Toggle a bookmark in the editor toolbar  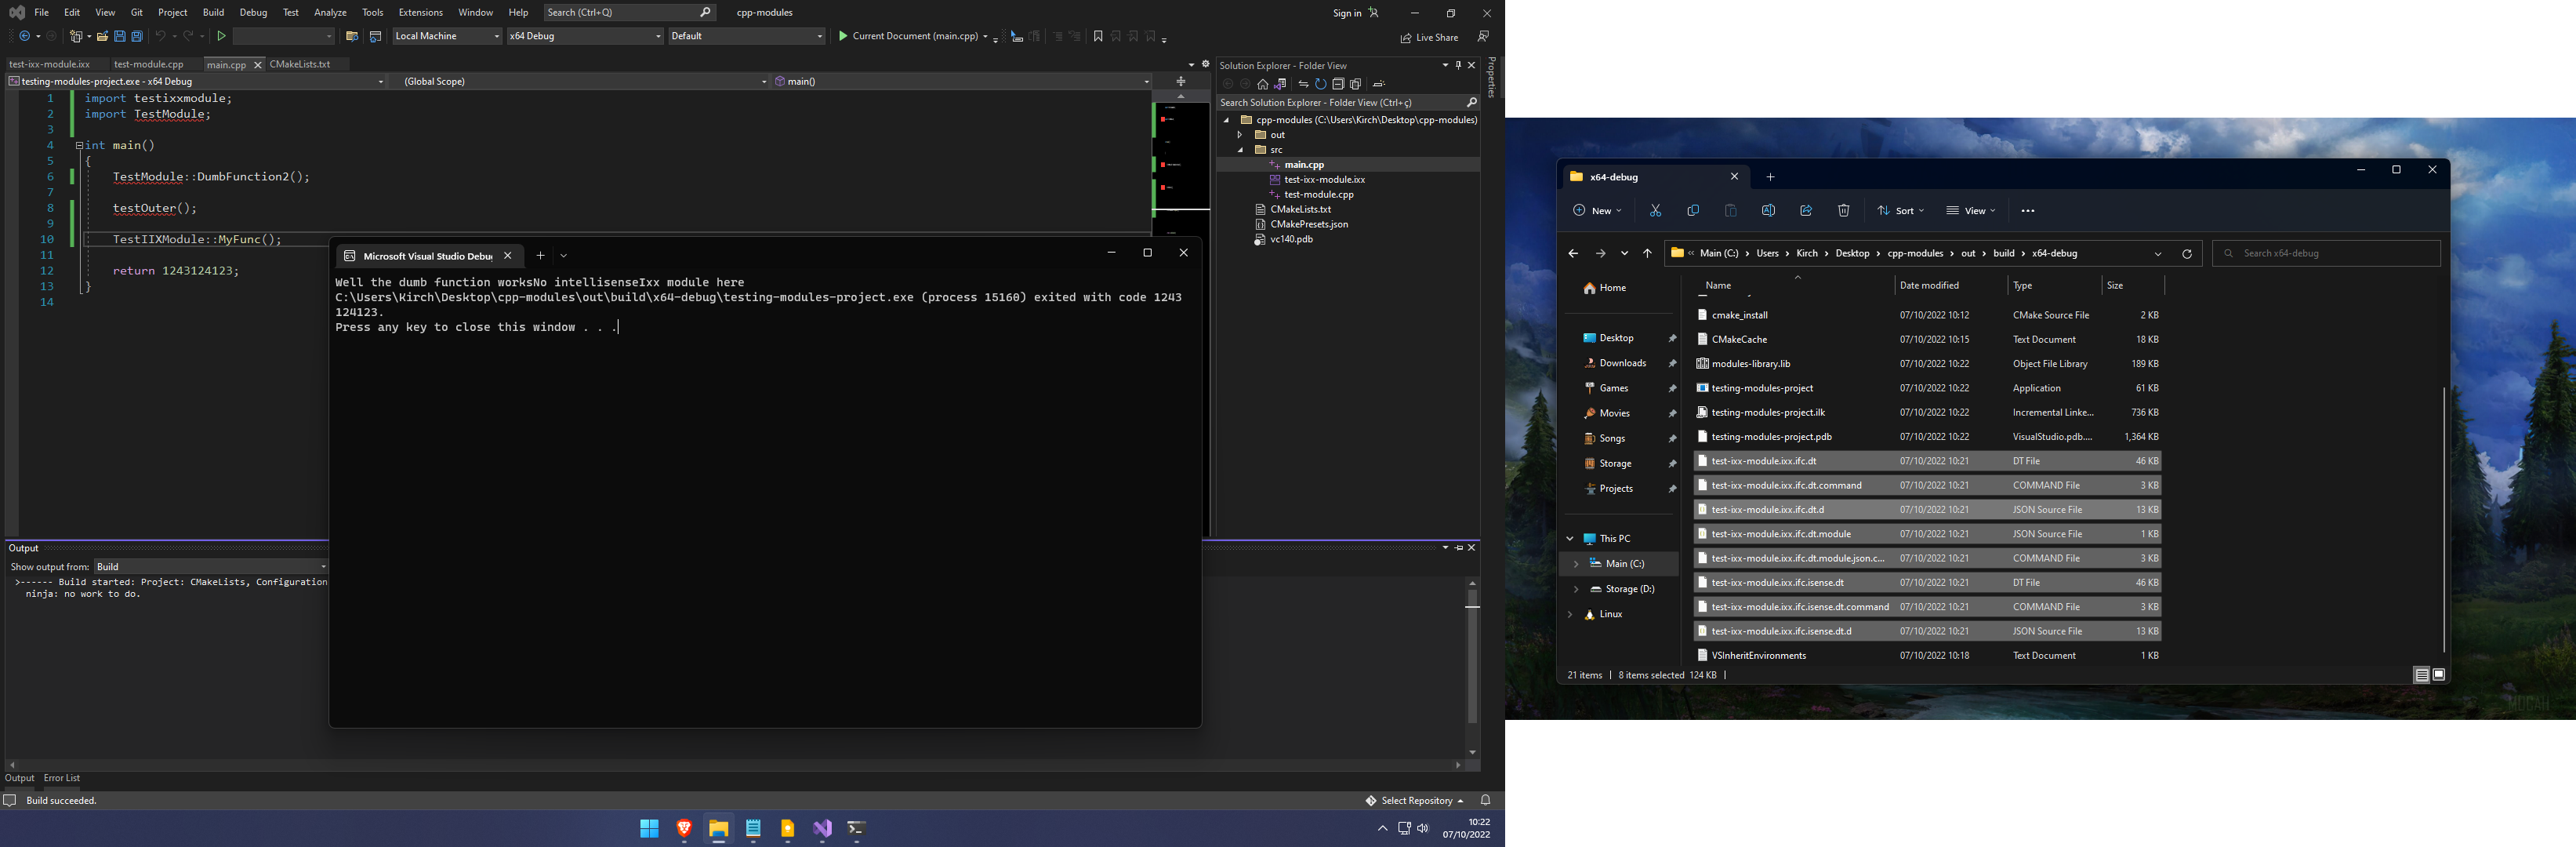[1098, 37]
